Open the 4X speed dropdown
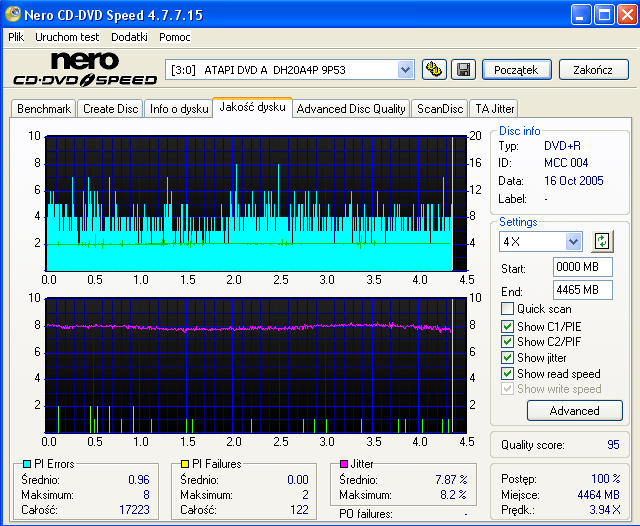This screenshot has height=526, width=640. coord(573,242)
